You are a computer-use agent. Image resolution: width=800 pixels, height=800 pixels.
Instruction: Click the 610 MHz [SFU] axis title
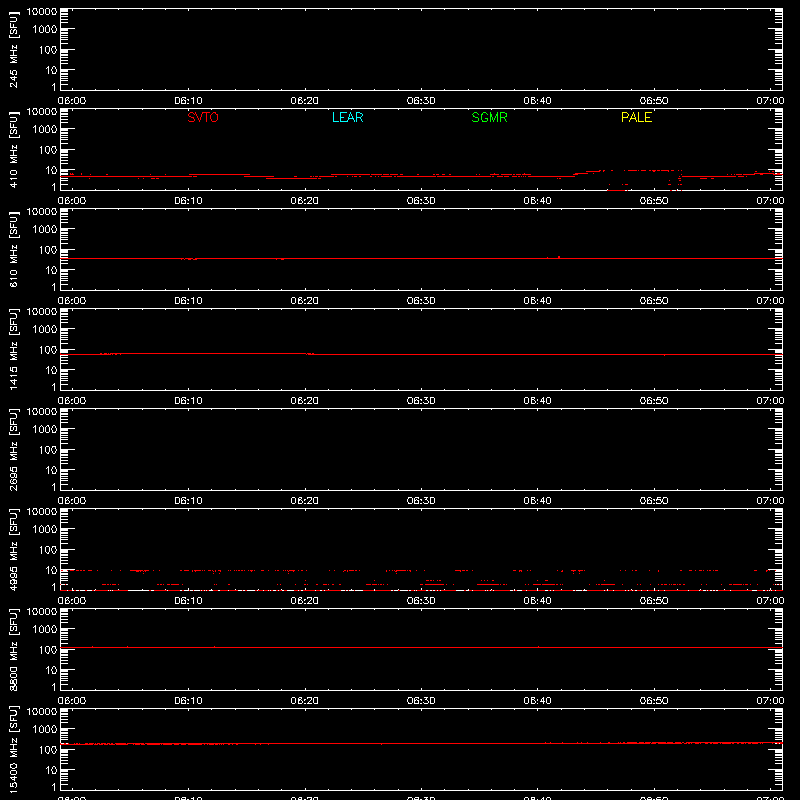click(x=13, y=249)
